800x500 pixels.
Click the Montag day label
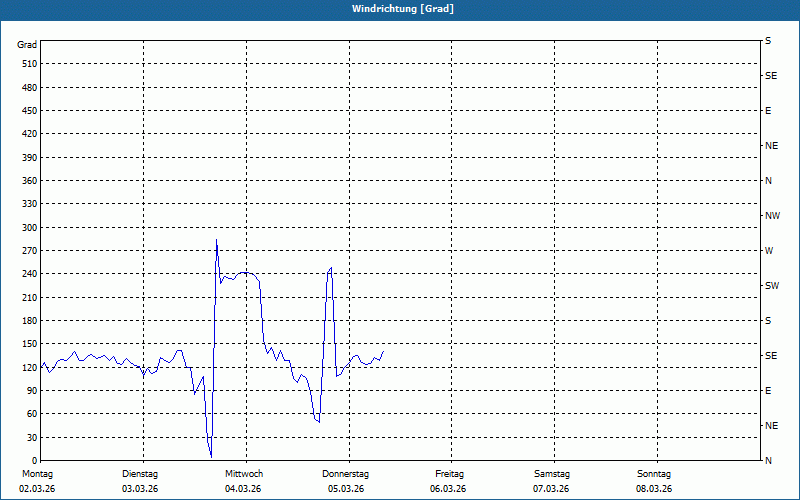(37, 474)
